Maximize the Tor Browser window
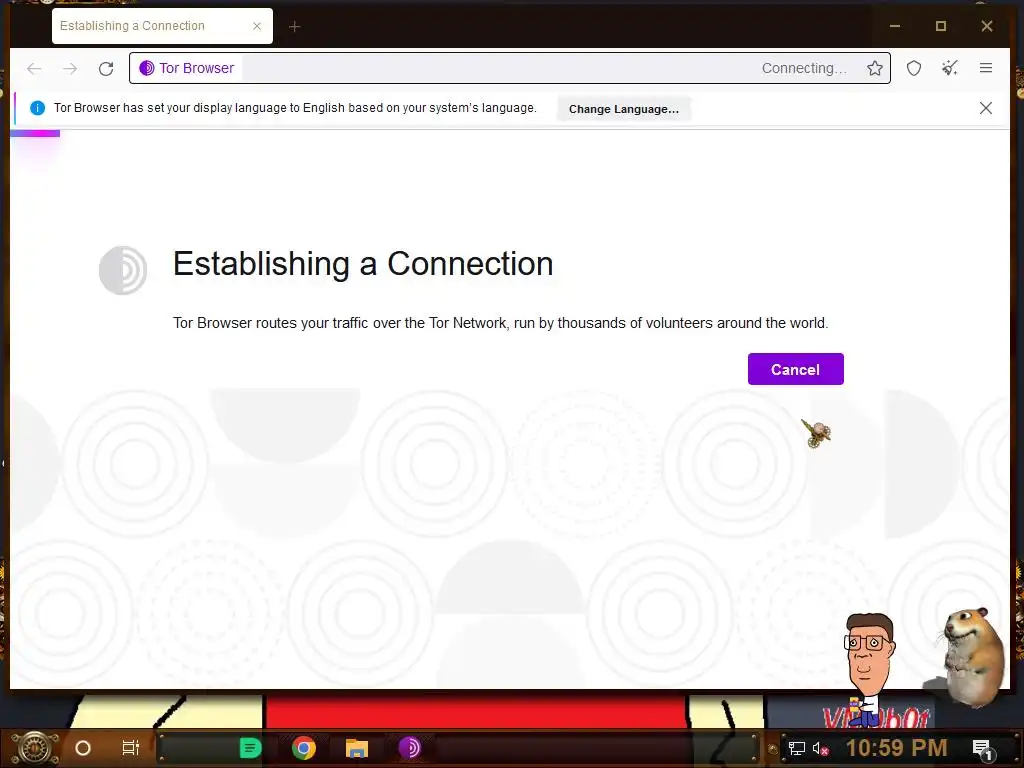Image resolution: width=1024 pixels, height=768 pixels. [940, 26]
